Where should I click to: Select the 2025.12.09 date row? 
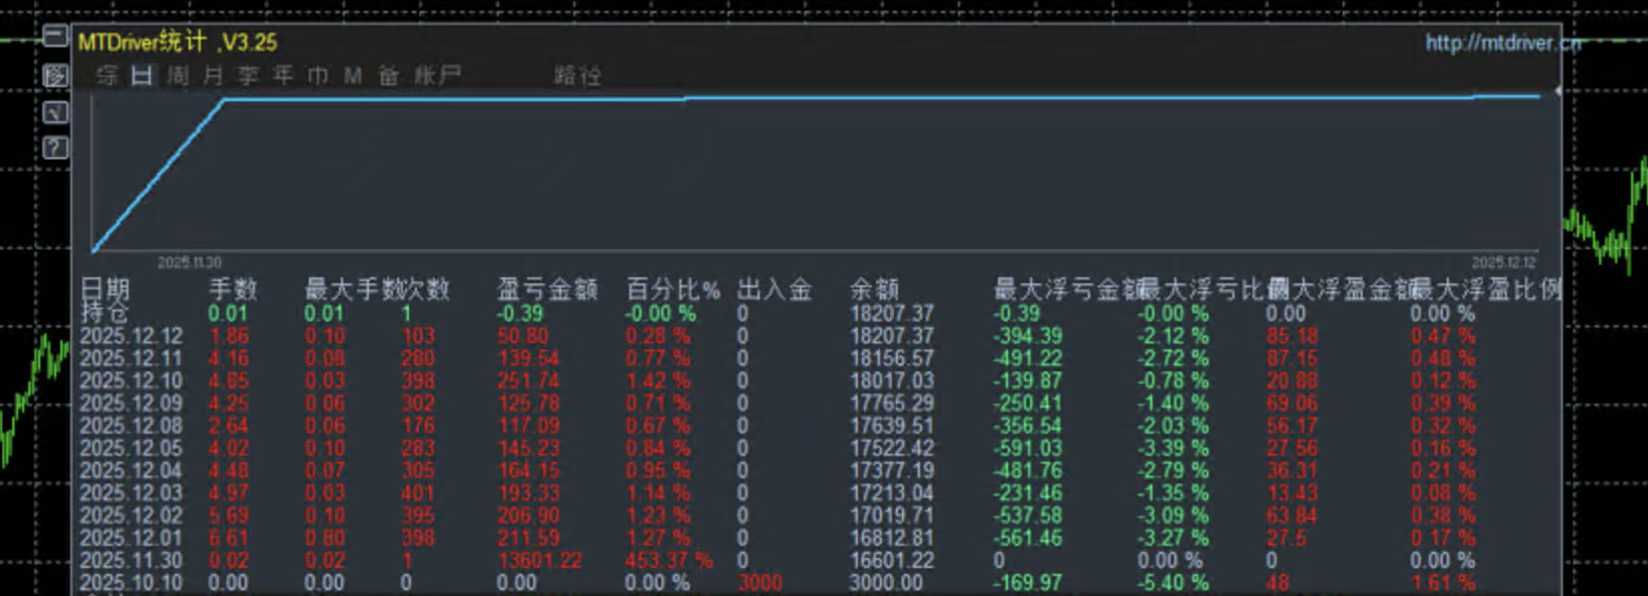[x=131, y=403]
